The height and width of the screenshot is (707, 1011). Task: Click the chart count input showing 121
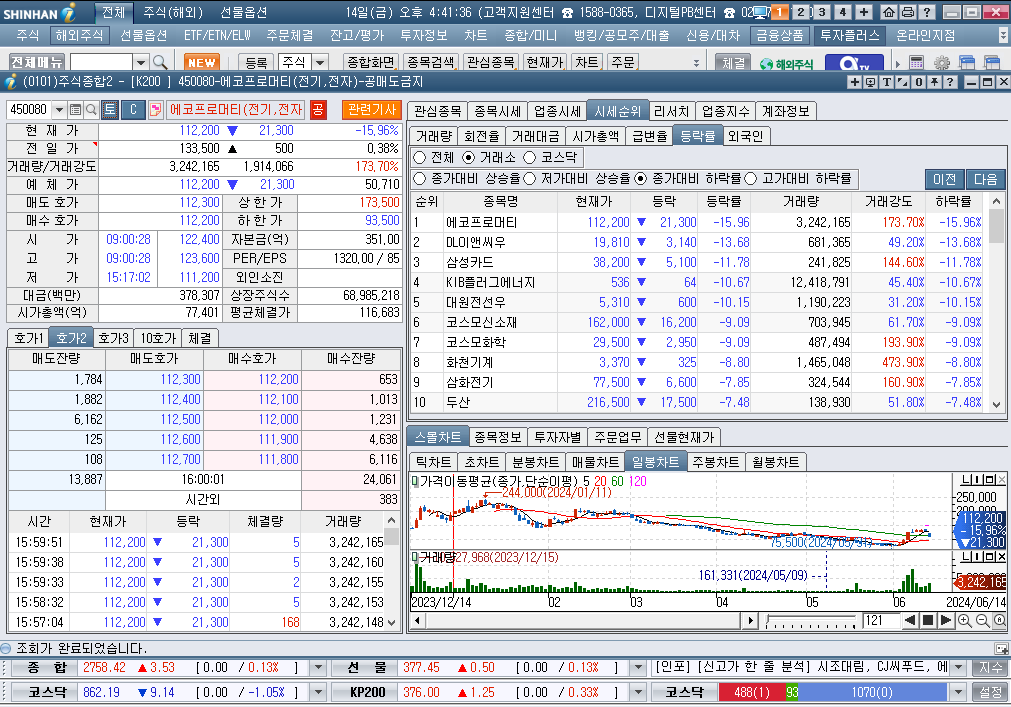click(x=881, y=621)
